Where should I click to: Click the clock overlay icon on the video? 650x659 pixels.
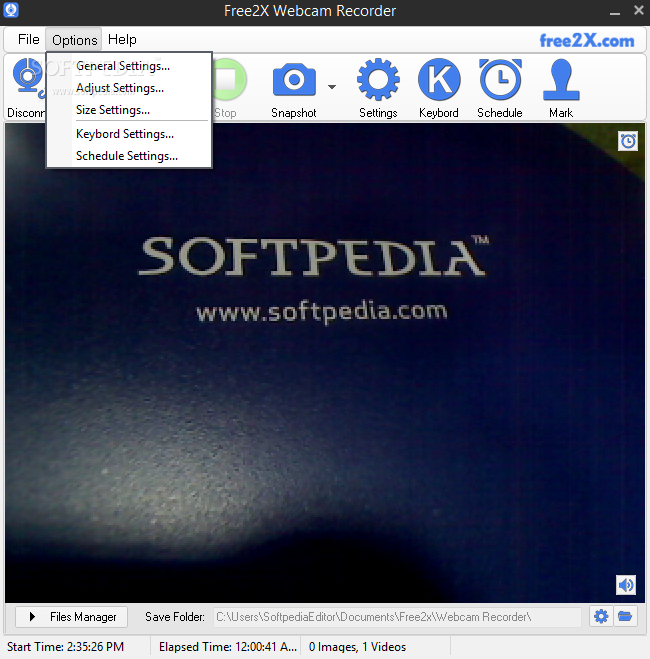tap(628, 141)
